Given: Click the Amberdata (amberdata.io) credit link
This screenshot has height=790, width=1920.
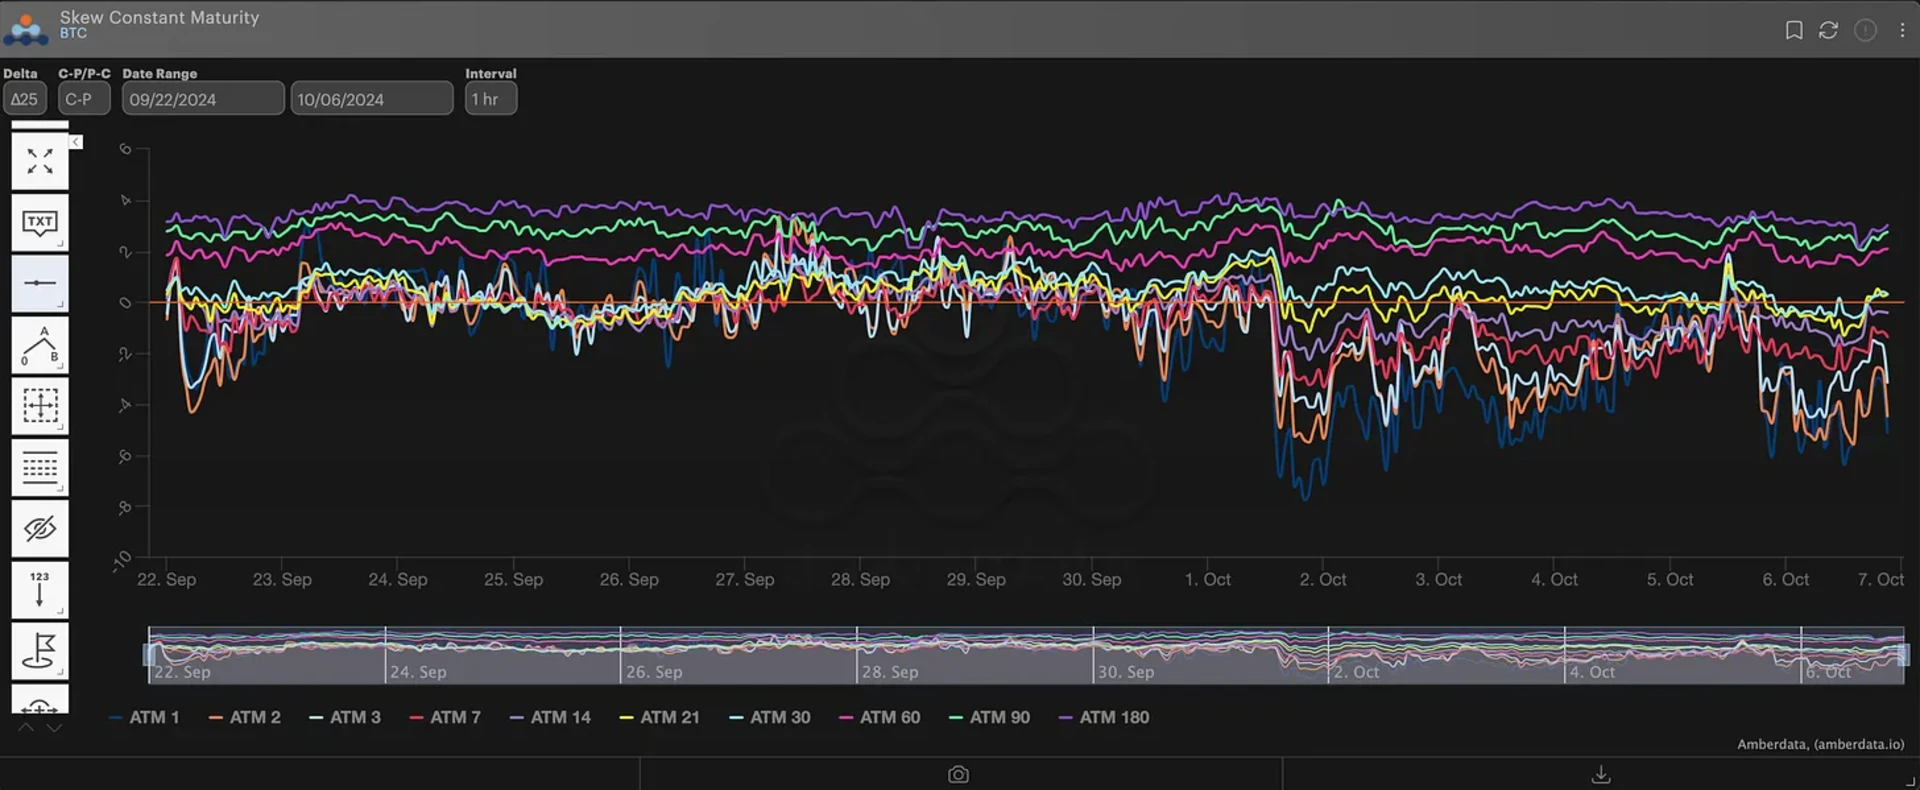Looking at the screenshot, I should (1820, 744).
